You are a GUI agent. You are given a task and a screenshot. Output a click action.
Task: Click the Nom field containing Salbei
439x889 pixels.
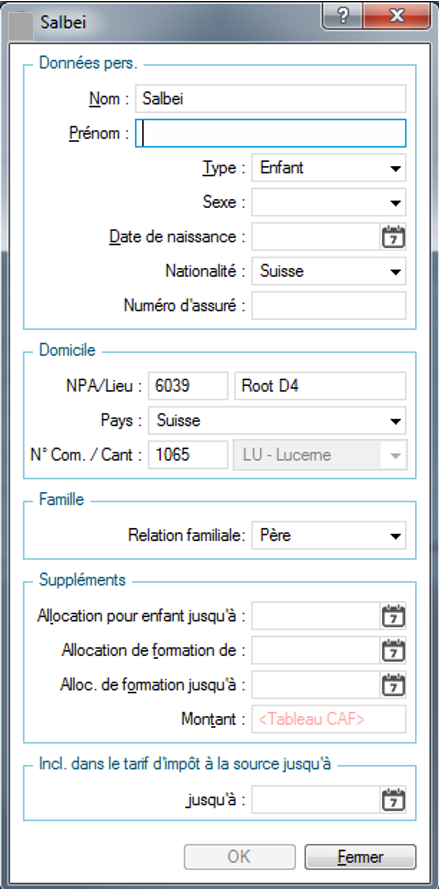[271, 99]
